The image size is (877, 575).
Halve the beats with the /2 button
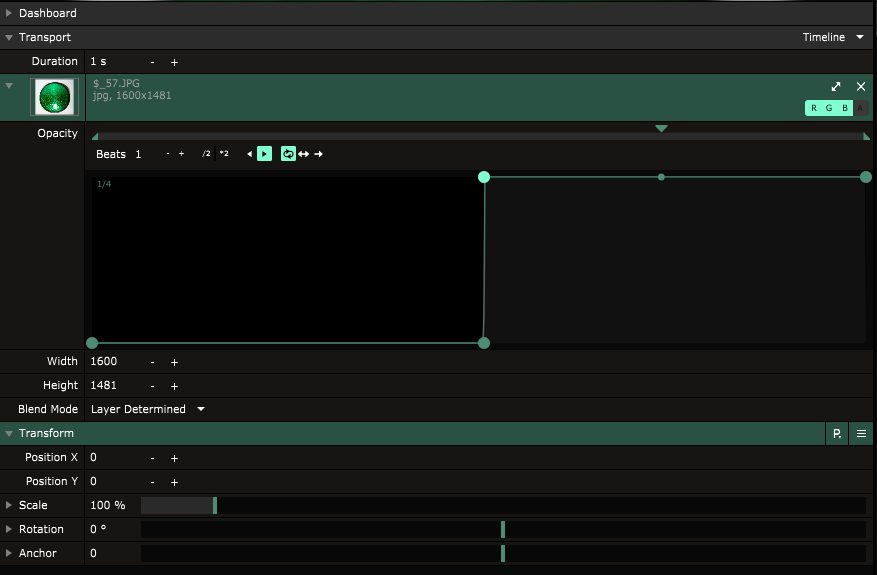click(206, 154)
